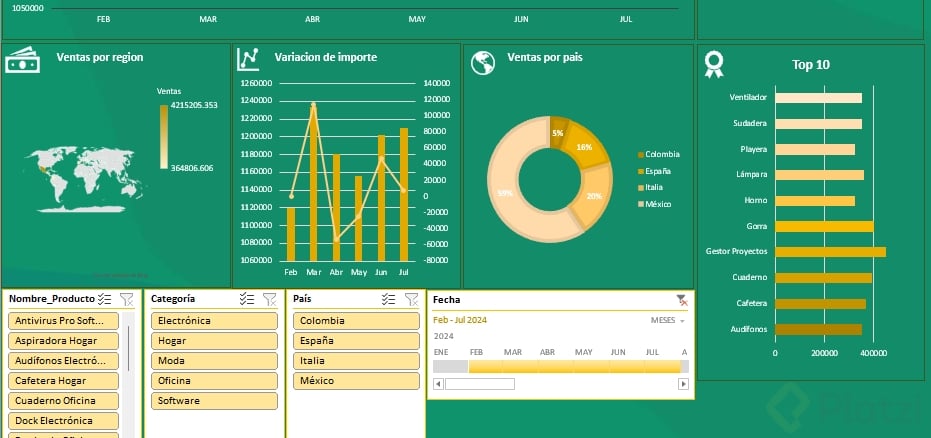Image resolution: width=931 pixels, height=438 pixels.
Task: Click the award ribbon icon beside Top 10
Action: (x=714, y=64)
